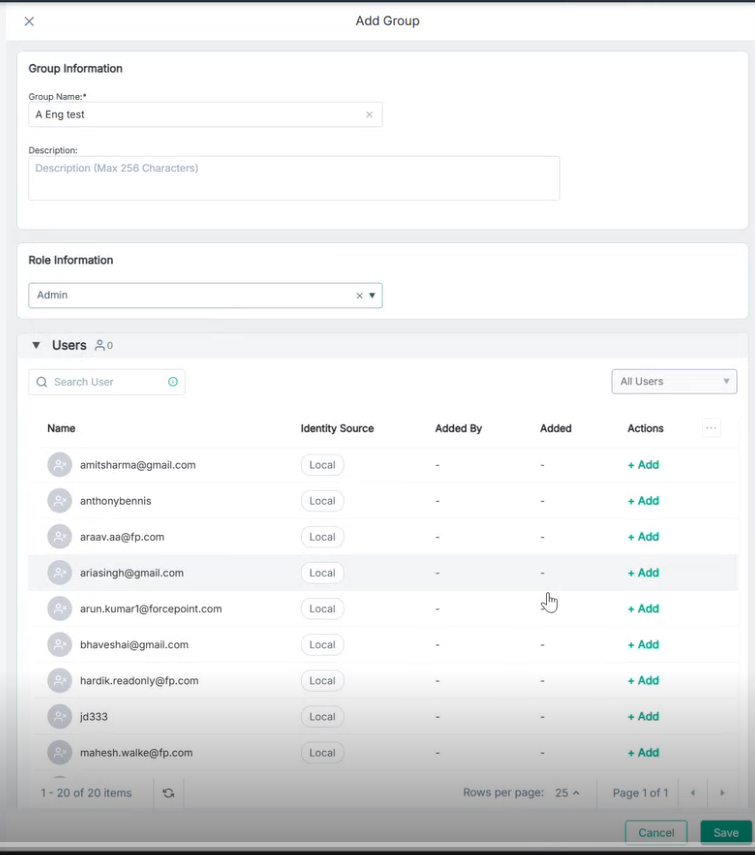Viewport: 755px width, 855px height.
Task: Add mahesh.walke@fp.com to the group
Action: [x=643, y=753]
